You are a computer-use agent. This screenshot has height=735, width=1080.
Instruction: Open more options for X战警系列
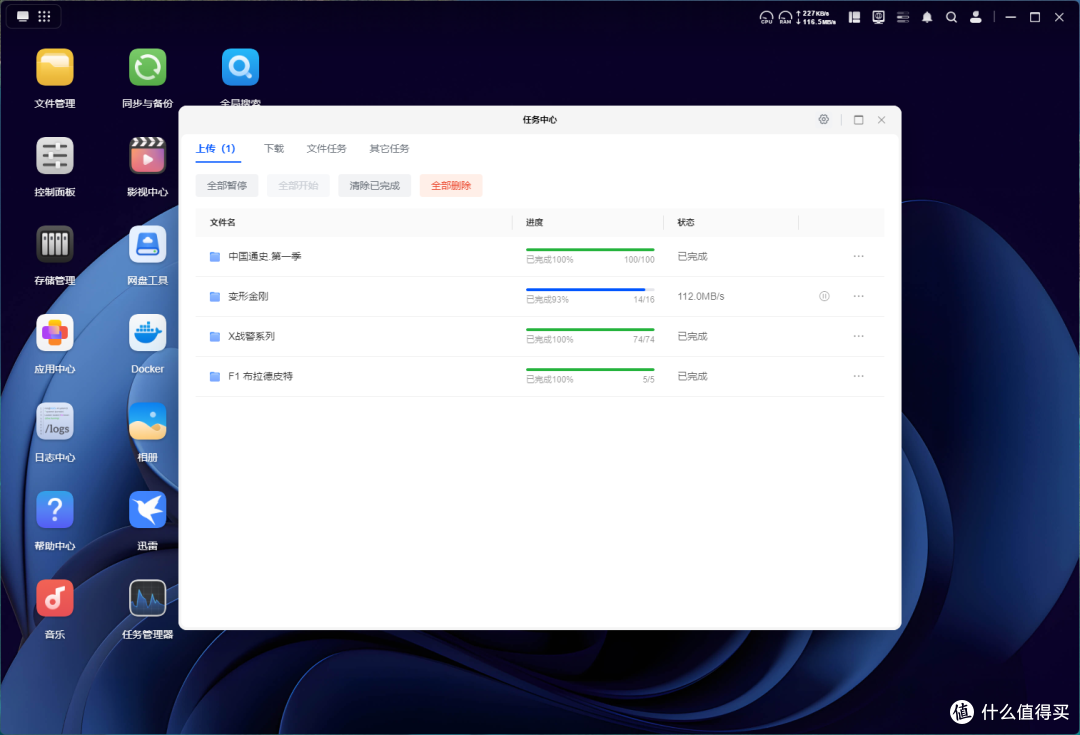click(858, 336)
